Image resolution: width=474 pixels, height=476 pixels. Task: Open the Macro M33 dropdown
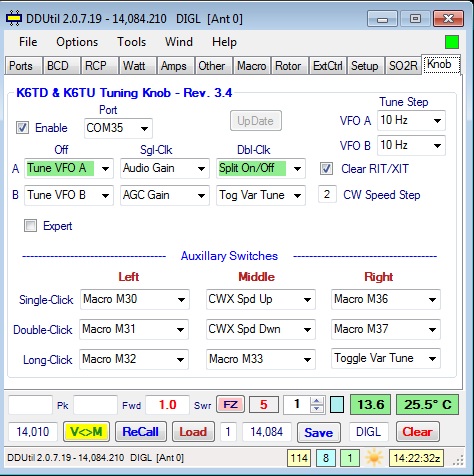261,359
